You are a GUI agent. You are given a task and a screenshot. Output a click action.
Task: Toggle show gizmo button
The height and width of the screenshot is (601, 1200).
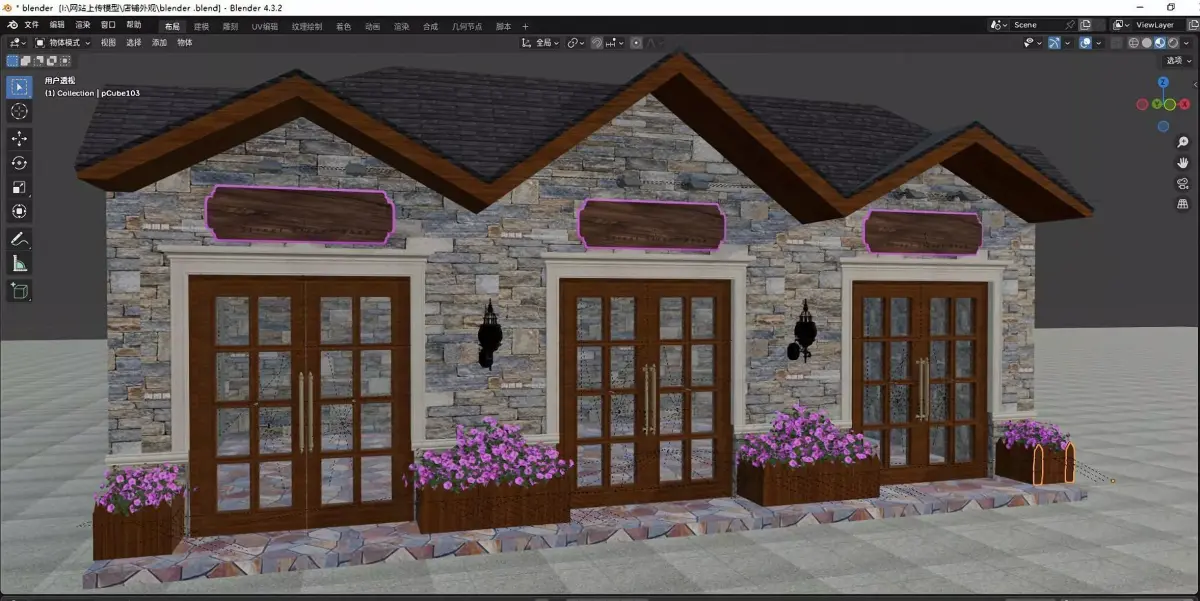(1054, 43)
